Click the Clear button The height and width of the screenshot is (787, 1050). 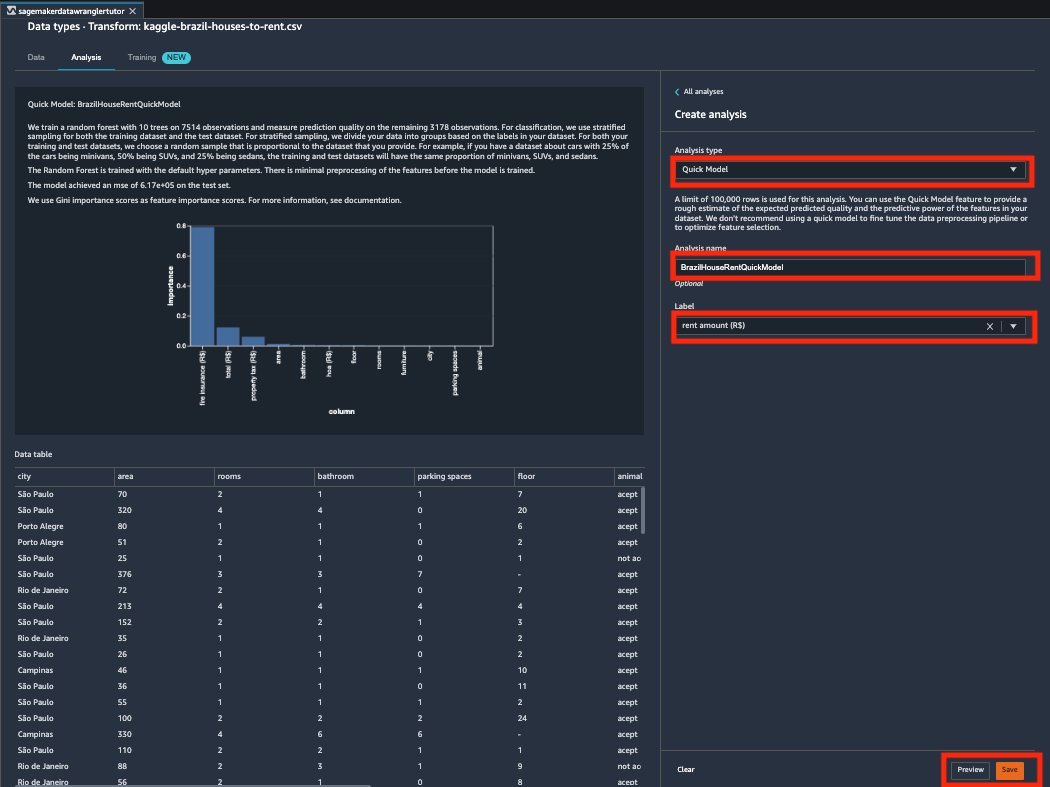(686, 770)
